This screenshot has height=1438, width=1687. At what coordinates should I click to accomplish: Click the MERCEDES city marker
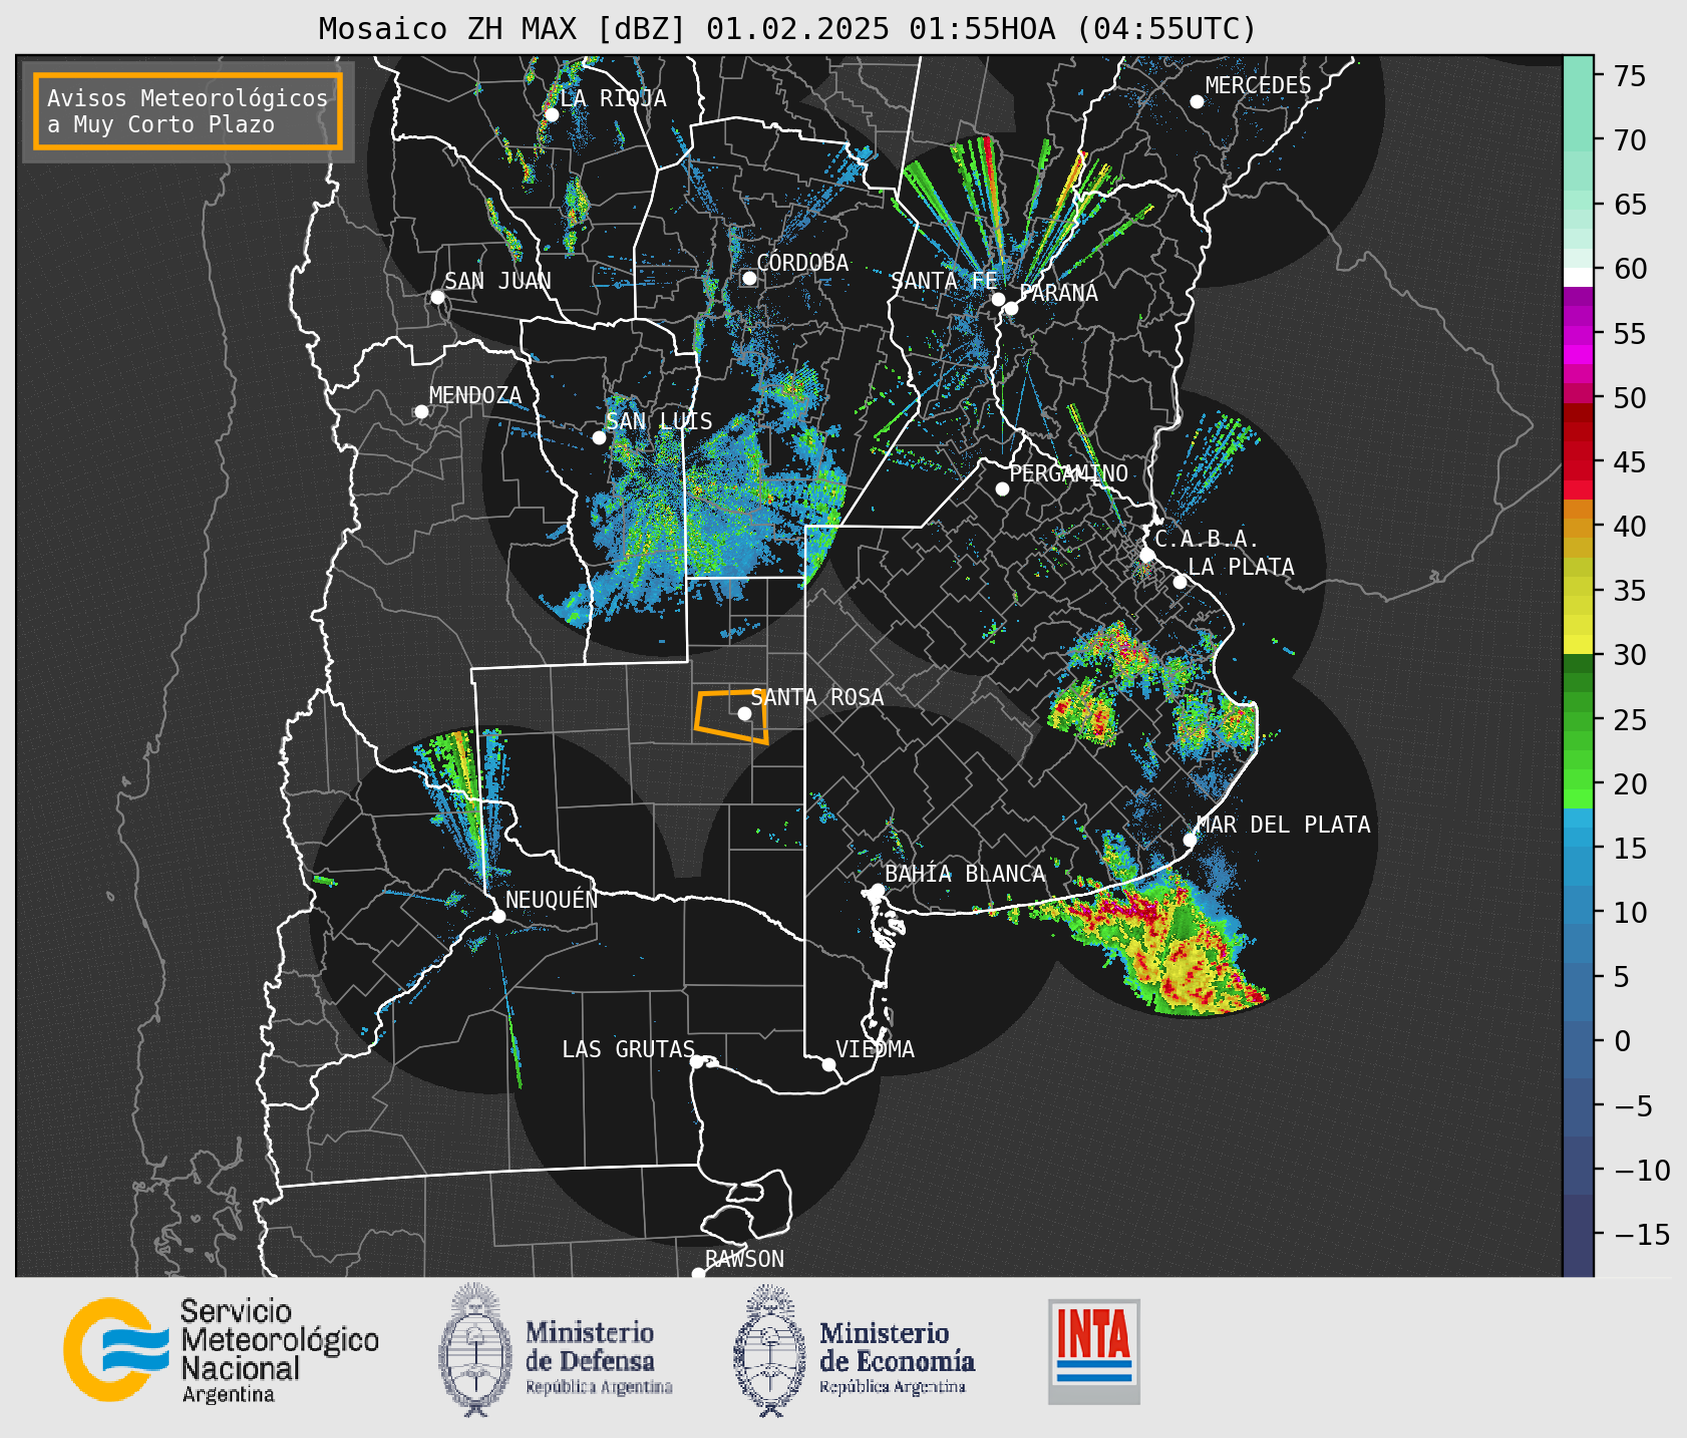click(1196, 102)
